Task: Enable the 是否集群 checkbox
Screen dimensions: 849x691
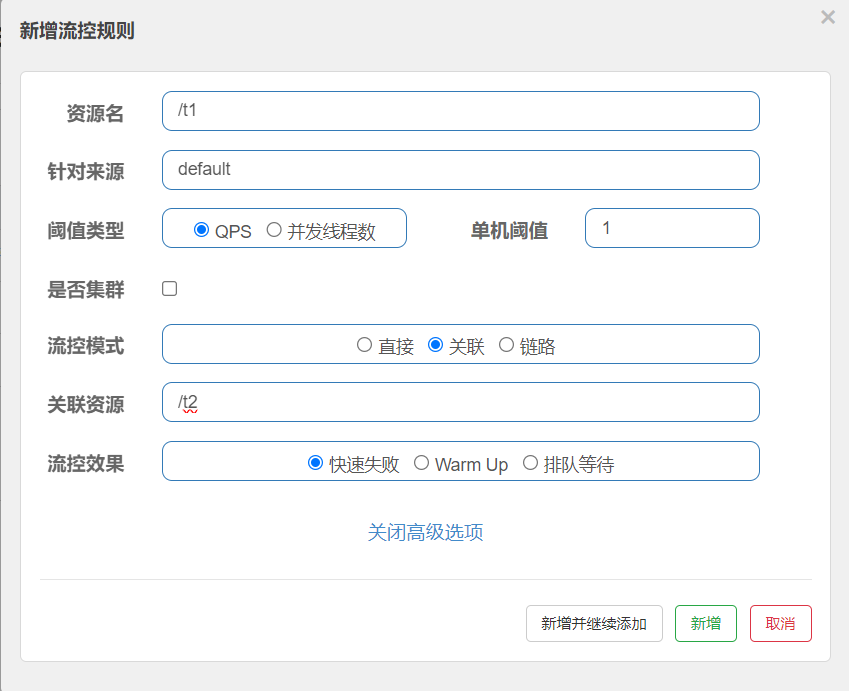Action: [170, 289]
